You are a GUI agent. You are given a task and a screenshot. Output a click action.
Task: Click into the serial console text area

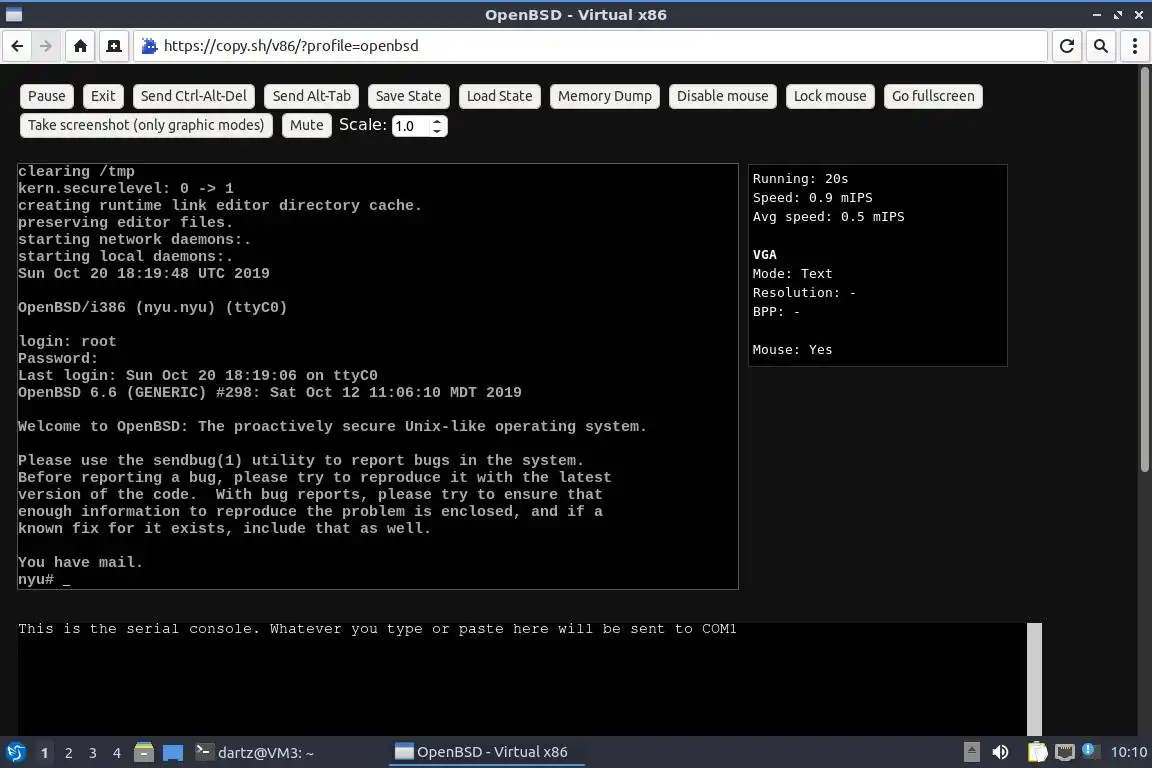tap(522, 679)
